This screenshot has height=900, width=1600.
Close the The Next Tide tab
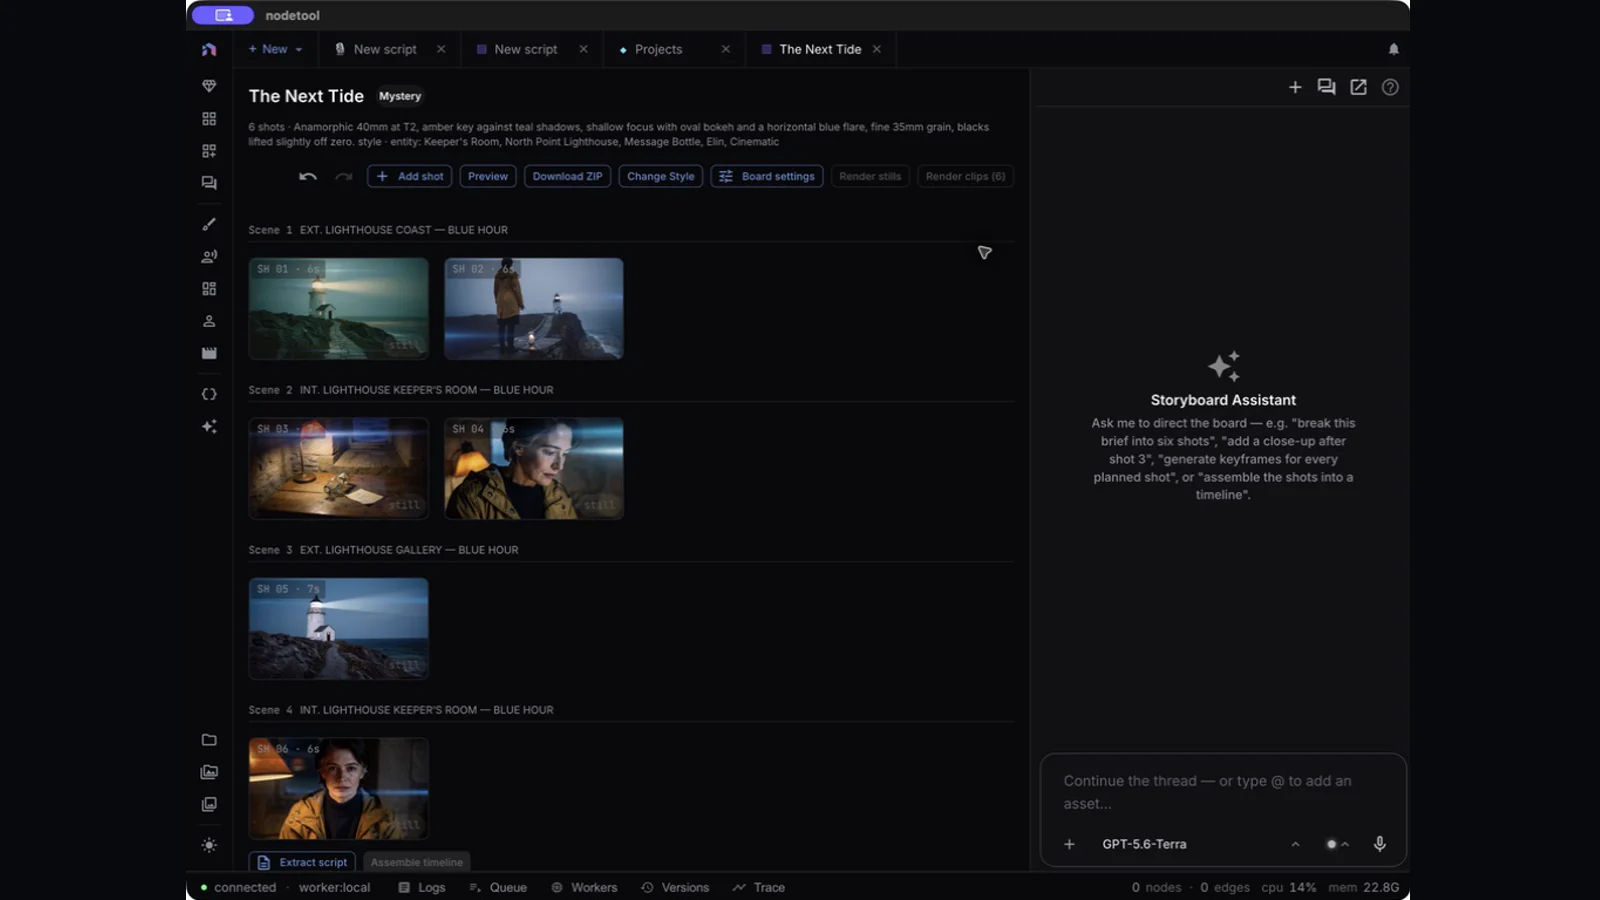tap(877, 49)
